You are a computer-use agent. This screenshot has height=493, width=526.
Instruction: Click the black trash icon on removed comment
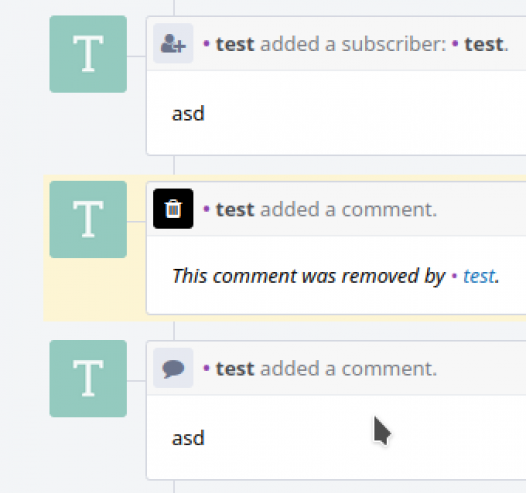[x=173, y=209]
